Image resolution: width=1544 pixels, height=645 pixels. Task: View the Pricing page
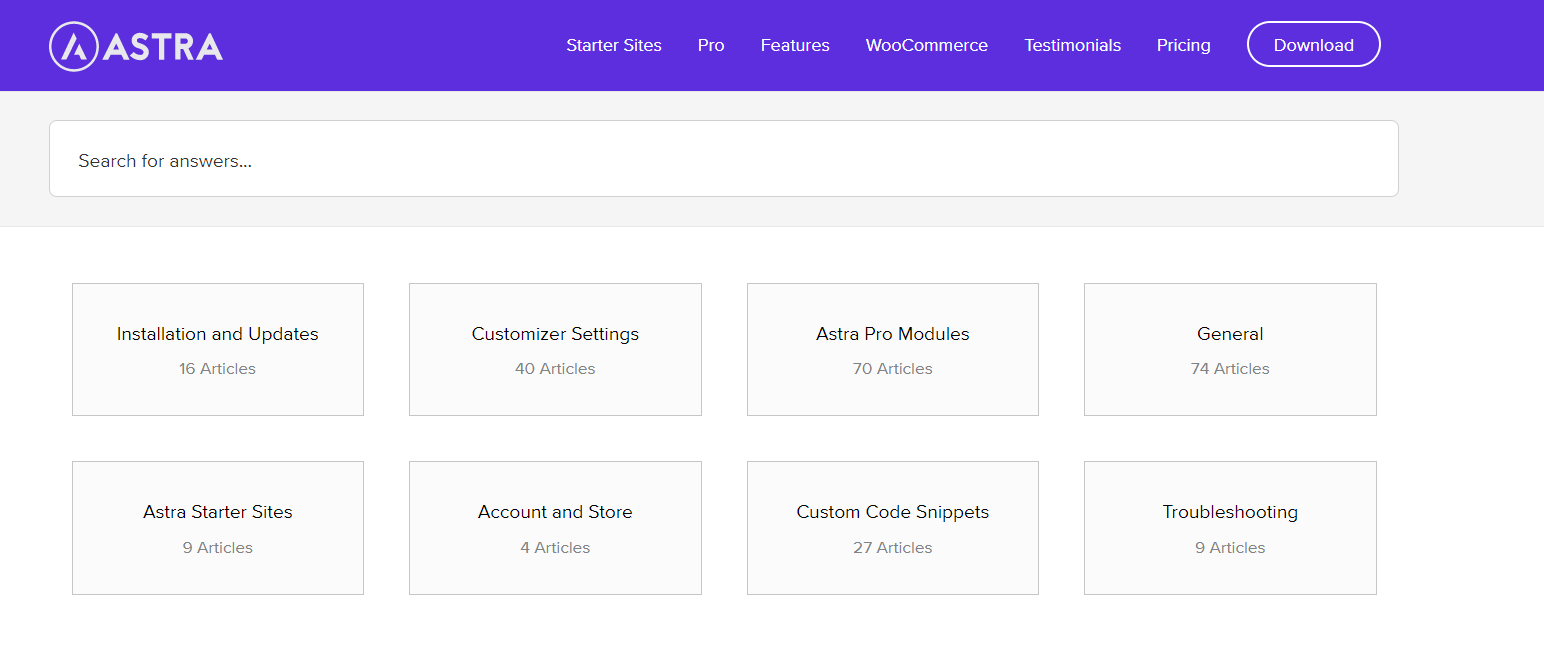pyautogui.click(x=1184, y=45)
